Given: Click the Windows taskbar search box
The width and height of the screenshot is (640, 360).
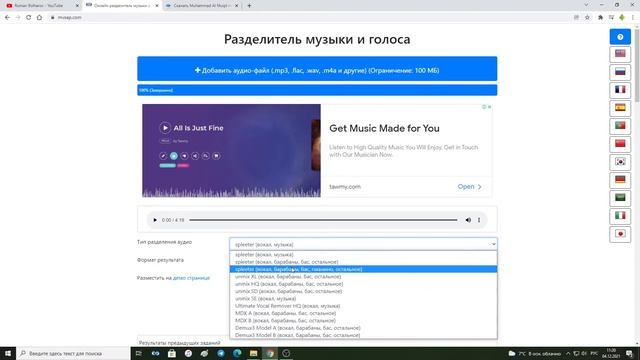Looking at the screenshot, I should [x=73, y=353].
